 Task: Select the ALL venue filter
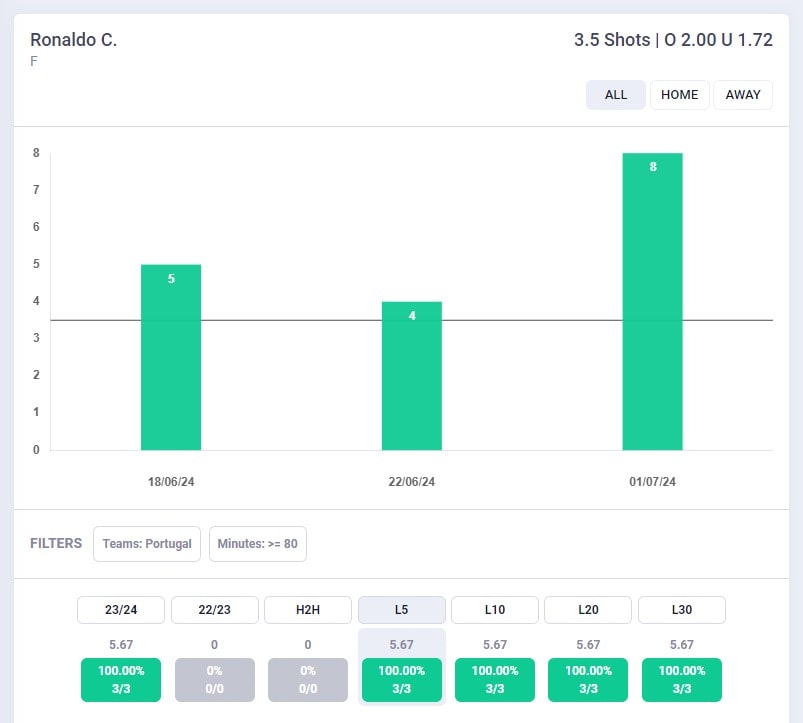[616, 95]
